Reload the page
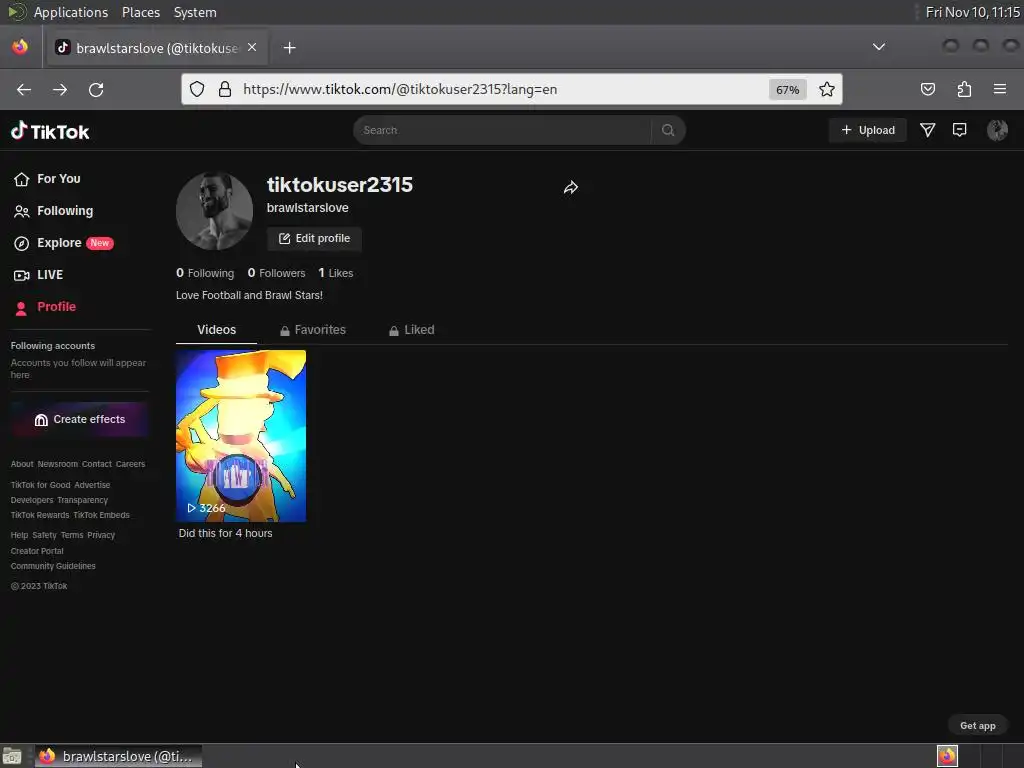Screen dimensions: 1024x768 [x=96, y=89]
